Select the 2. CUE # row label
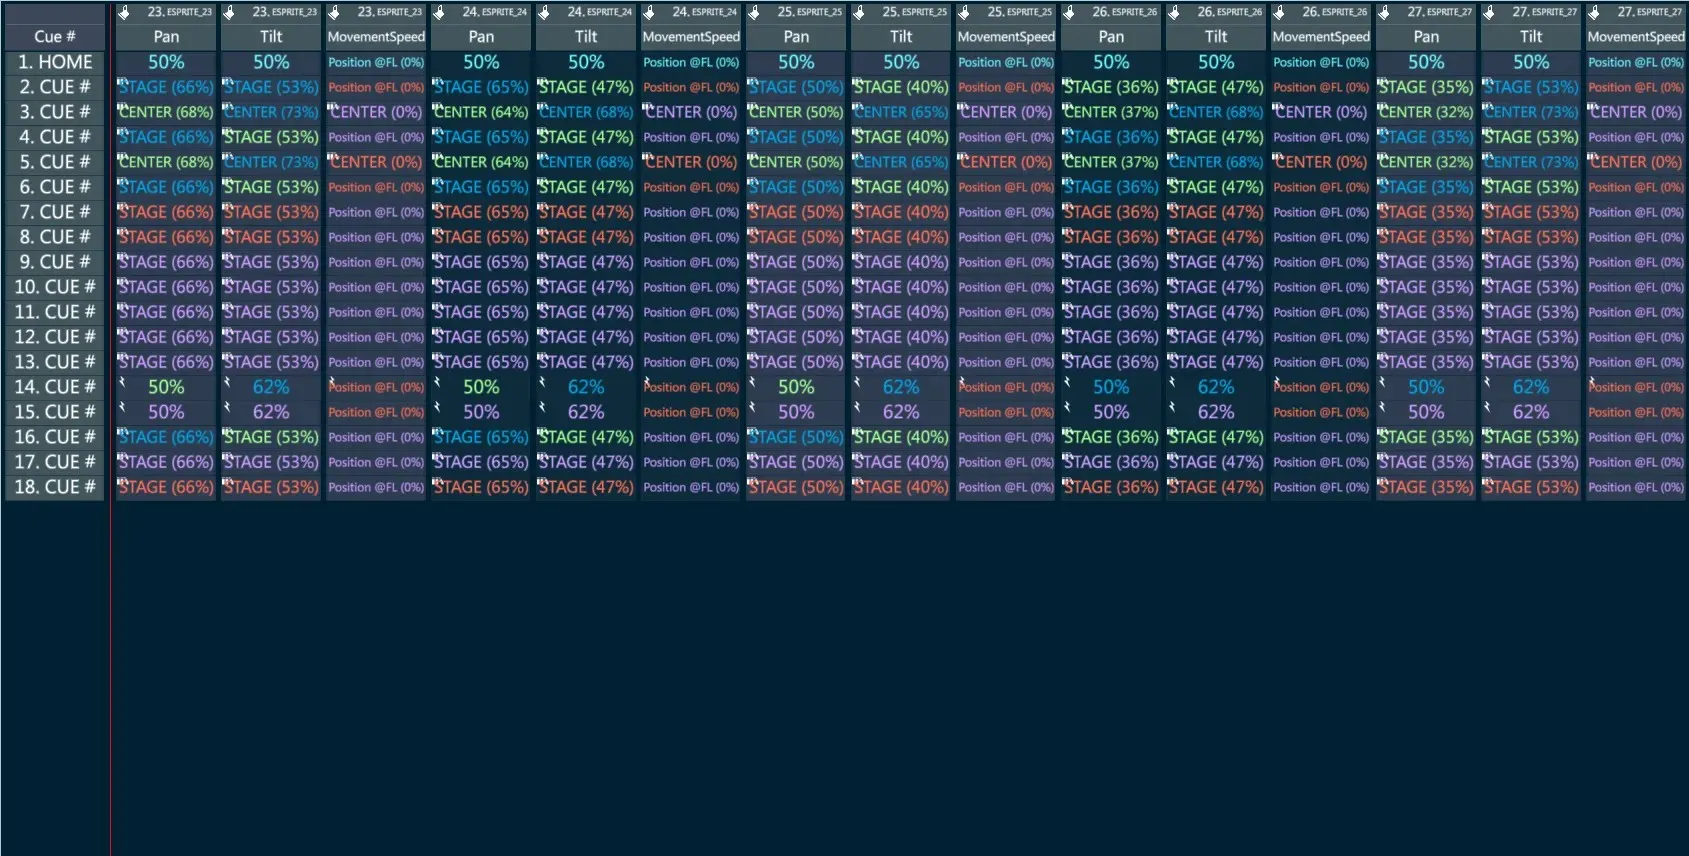This screenshot has height=856, width=1689. pyautogui.click(x=55, y=87)
